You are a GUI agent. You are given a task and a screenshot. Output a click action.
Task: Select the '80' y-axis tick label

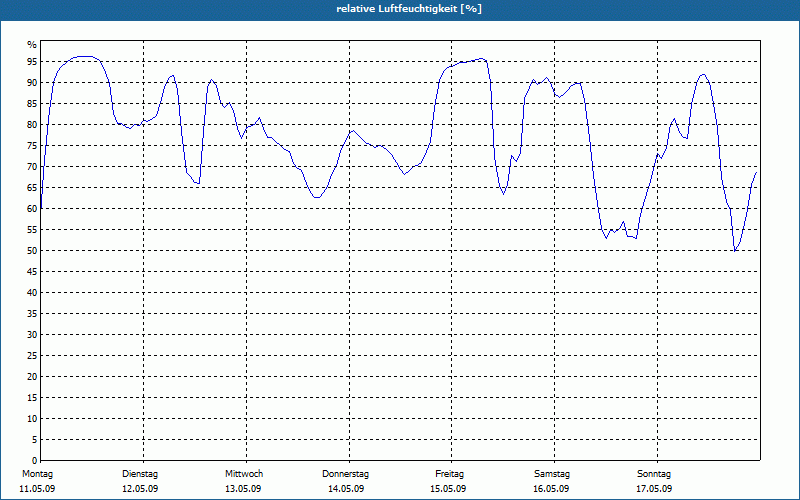(x=32, y=124)
